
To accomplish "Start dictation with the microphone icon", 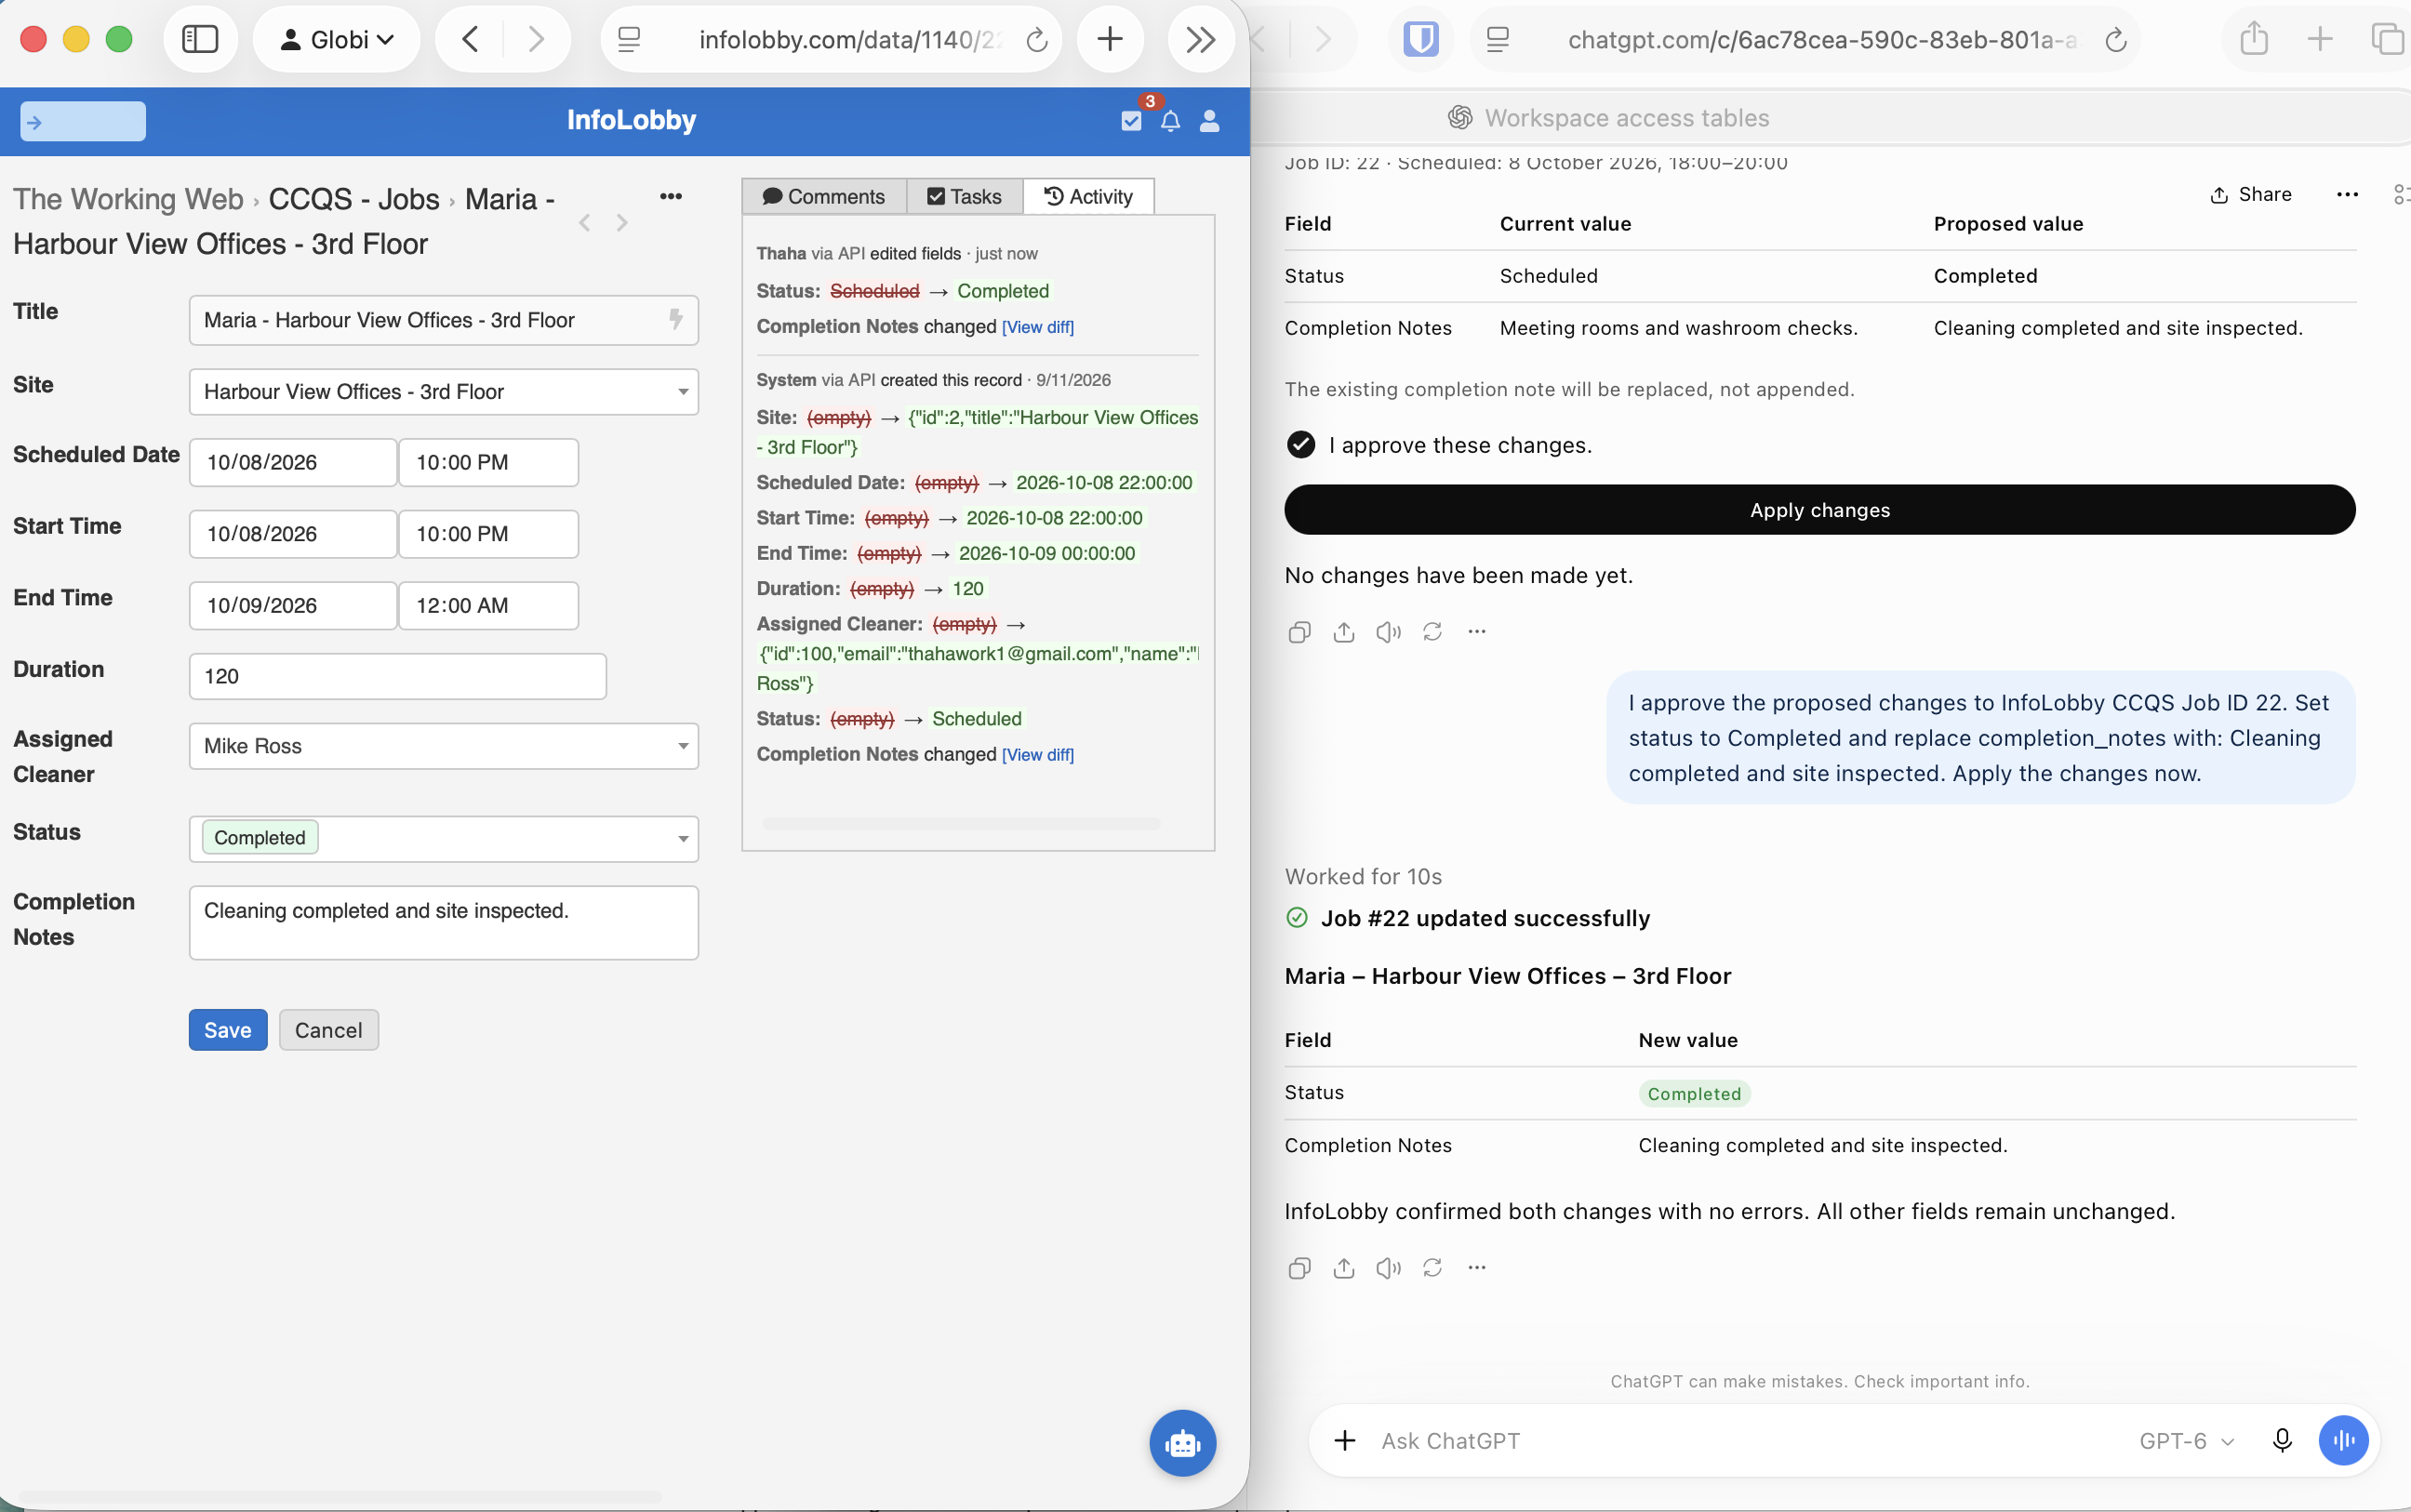I will [x=2282, y=1441].
